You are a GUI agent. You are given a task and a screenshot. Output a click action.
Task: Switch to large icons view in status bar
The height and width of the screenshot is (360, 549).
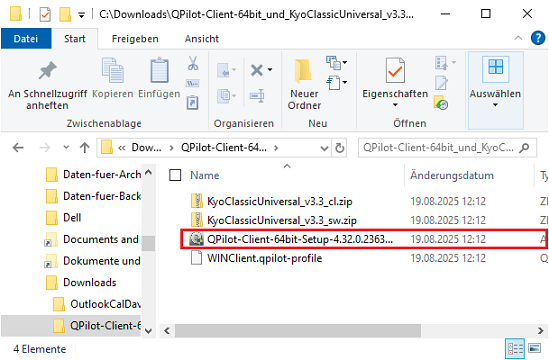(535, 348)
